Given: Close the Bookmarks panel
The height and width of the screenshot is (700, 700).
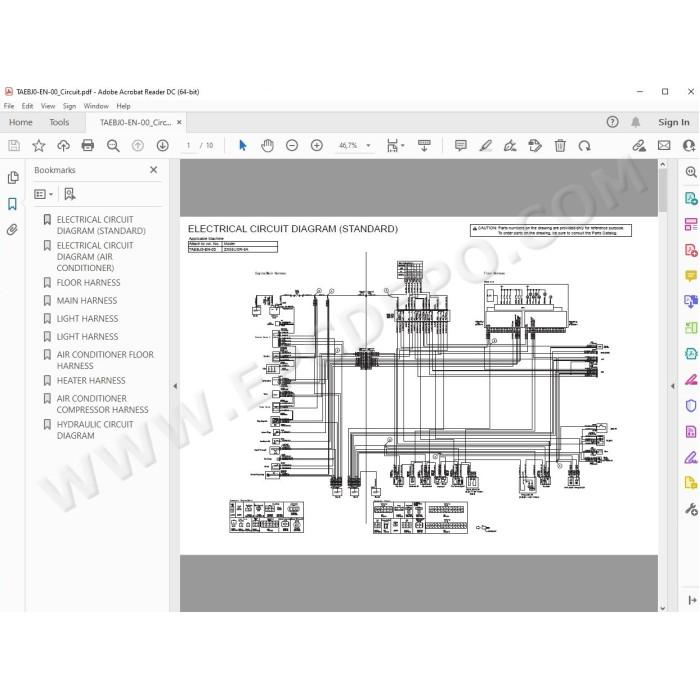Looking at the screenshot, I should tap(154, 170).
